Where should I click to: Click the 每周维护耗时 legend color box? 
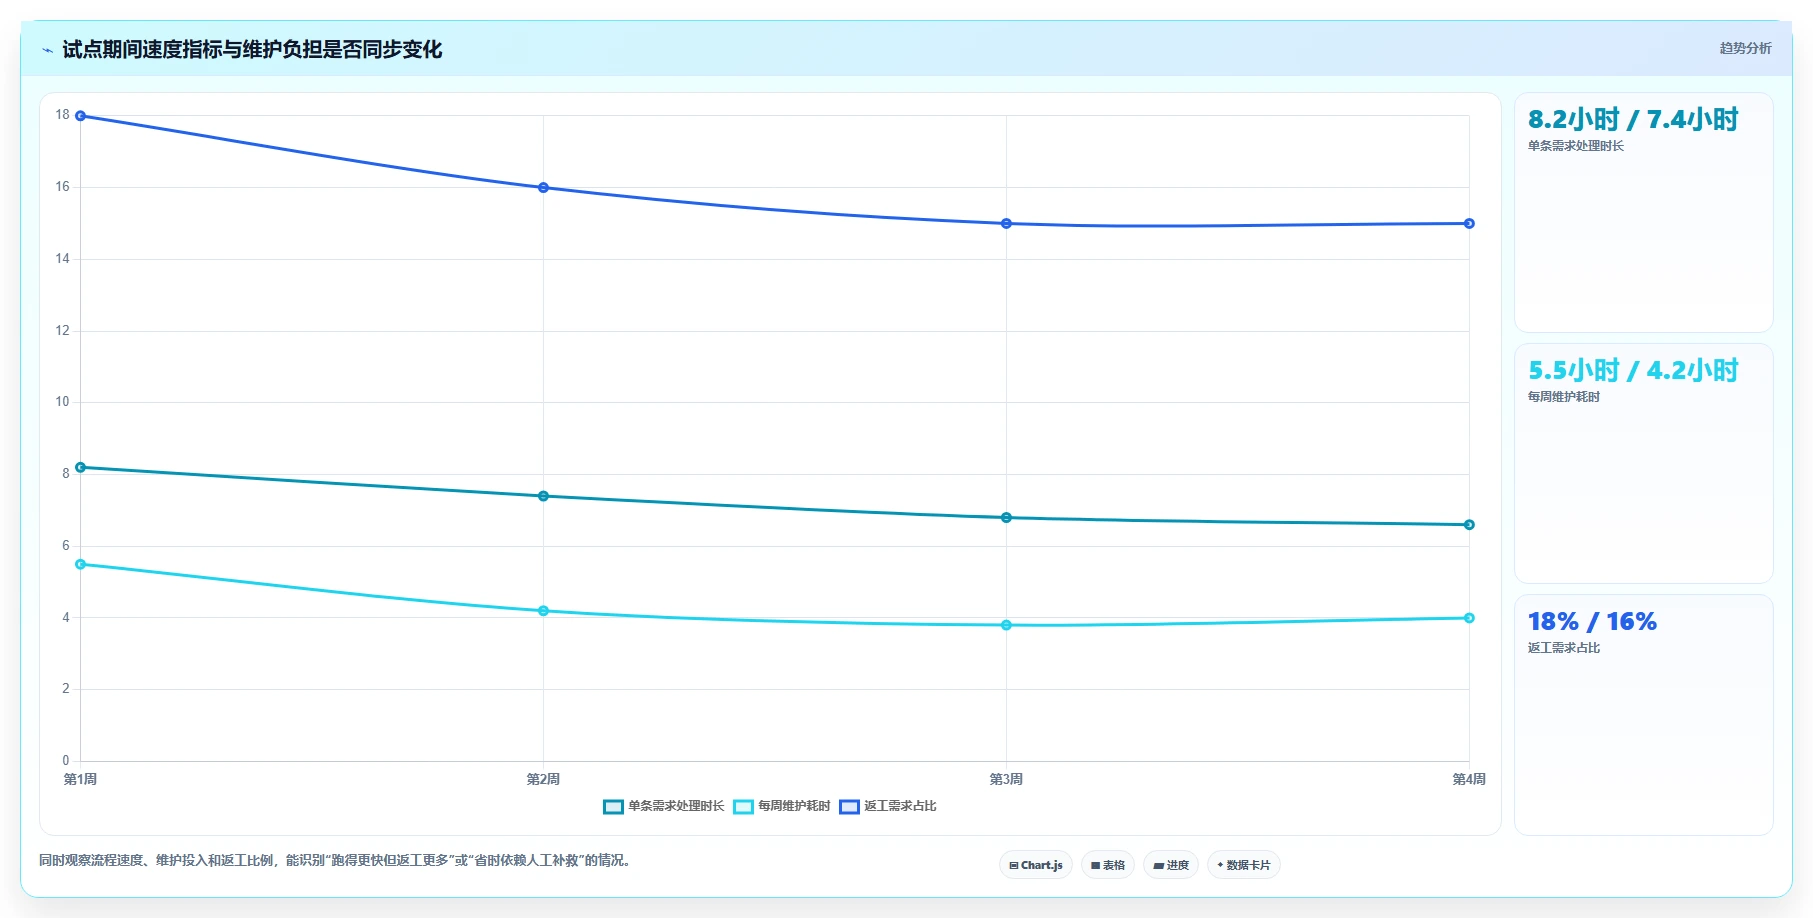coord(743,807)
